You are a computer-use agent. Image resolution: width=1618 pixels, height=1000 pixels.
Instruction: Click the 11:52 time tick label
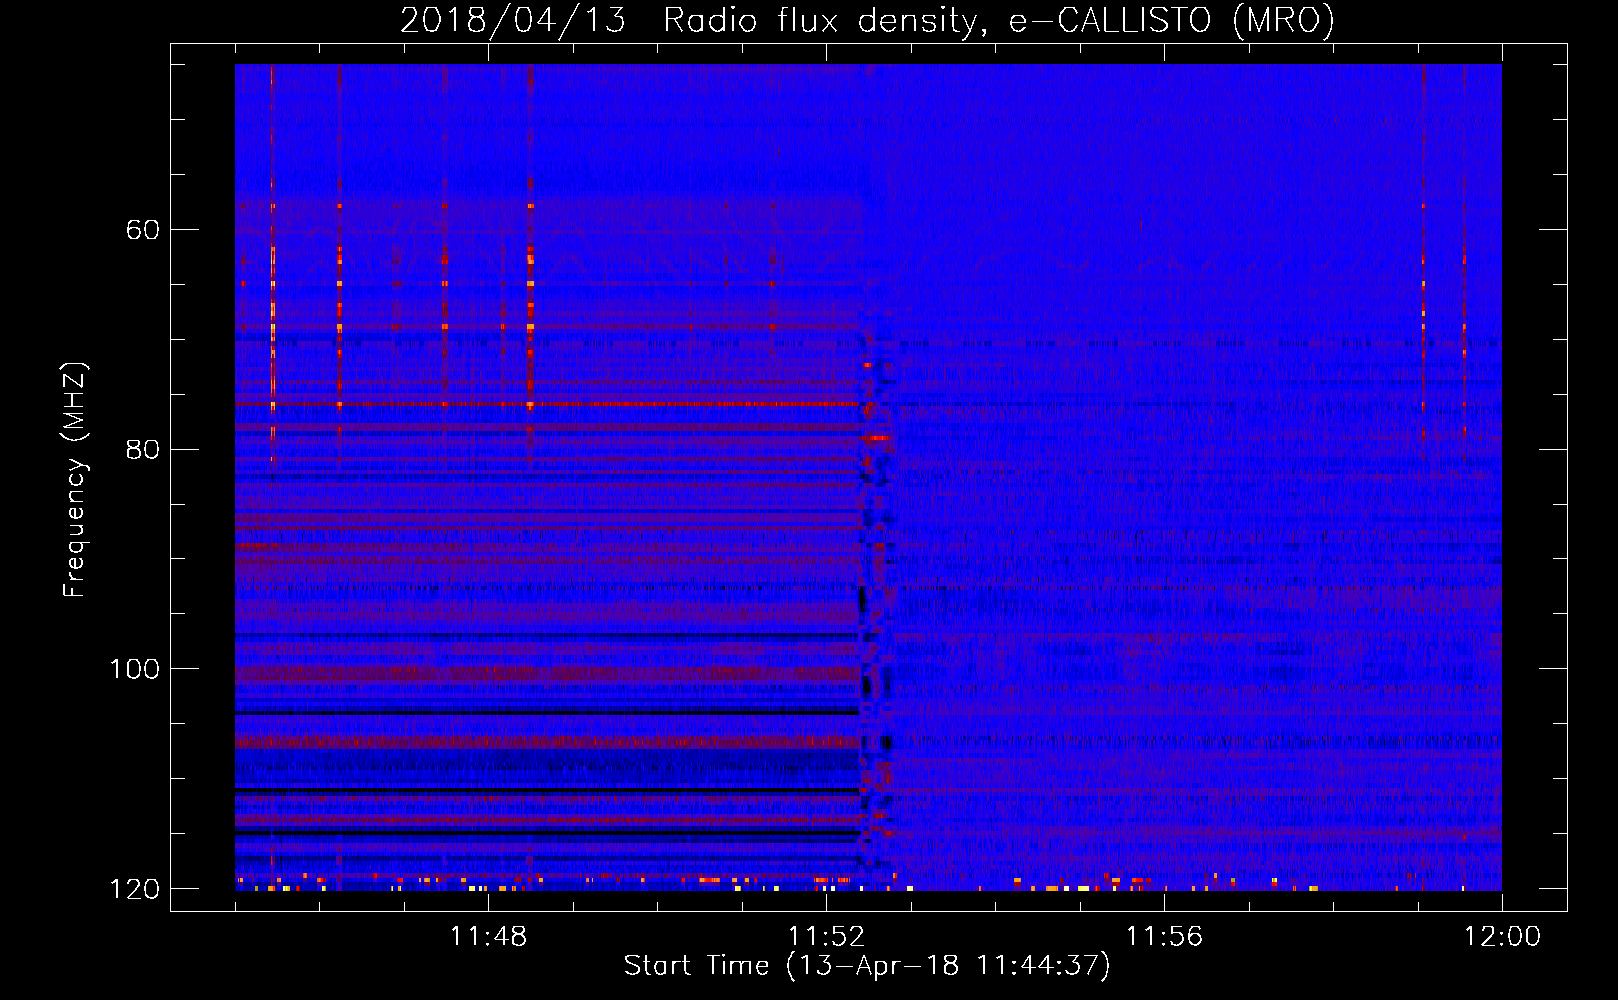point(826,937)
